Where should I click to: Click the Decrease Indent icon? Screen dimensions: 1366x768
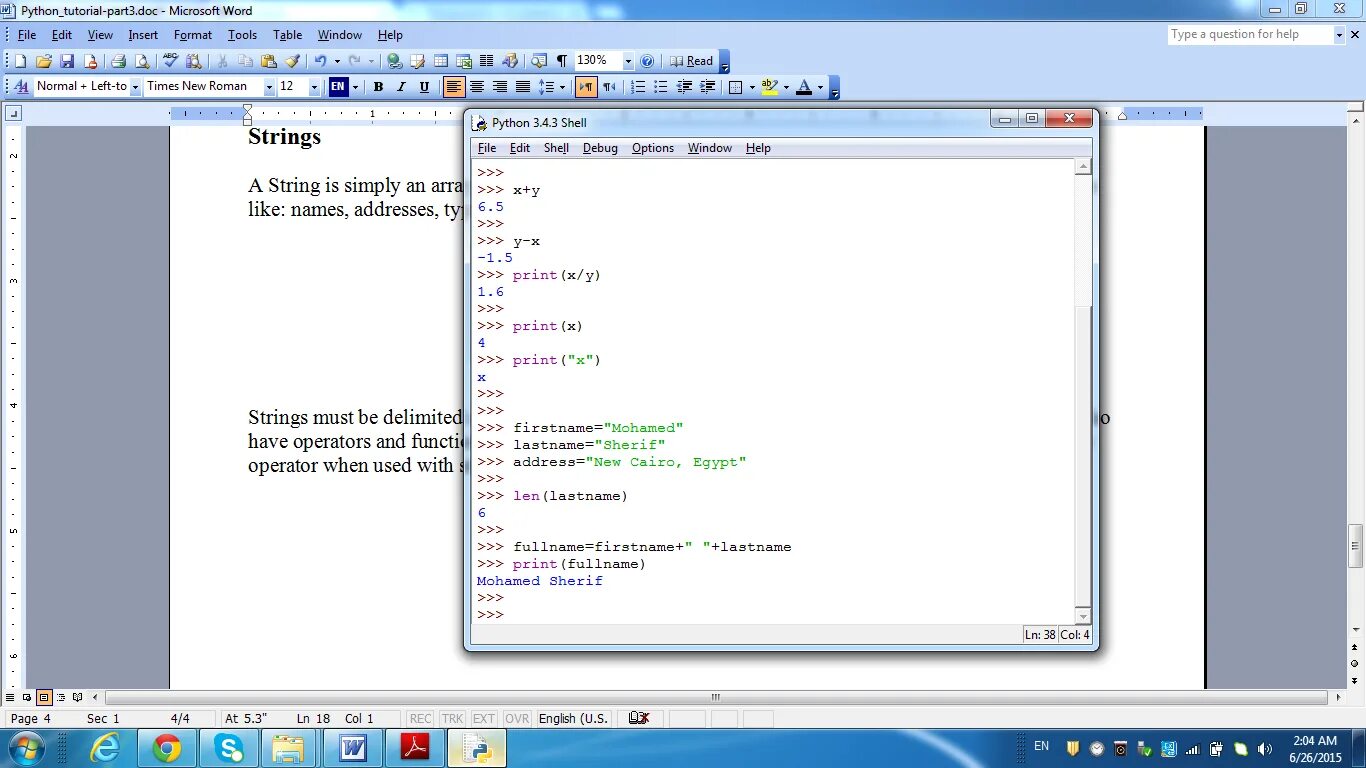[684, 87]
